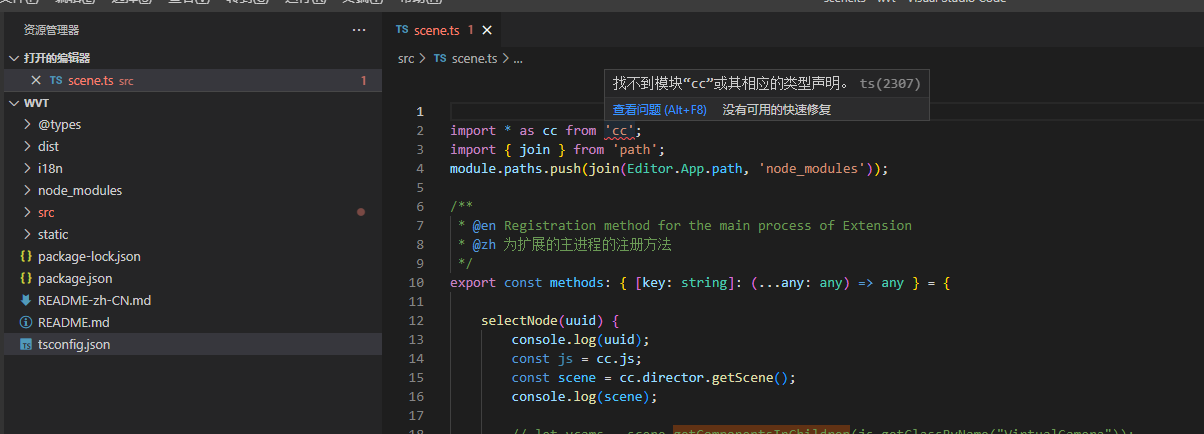This screenshot has height=434, width=1204.
Task: Click the info icon next to README.md
Action: coord(26,322)
